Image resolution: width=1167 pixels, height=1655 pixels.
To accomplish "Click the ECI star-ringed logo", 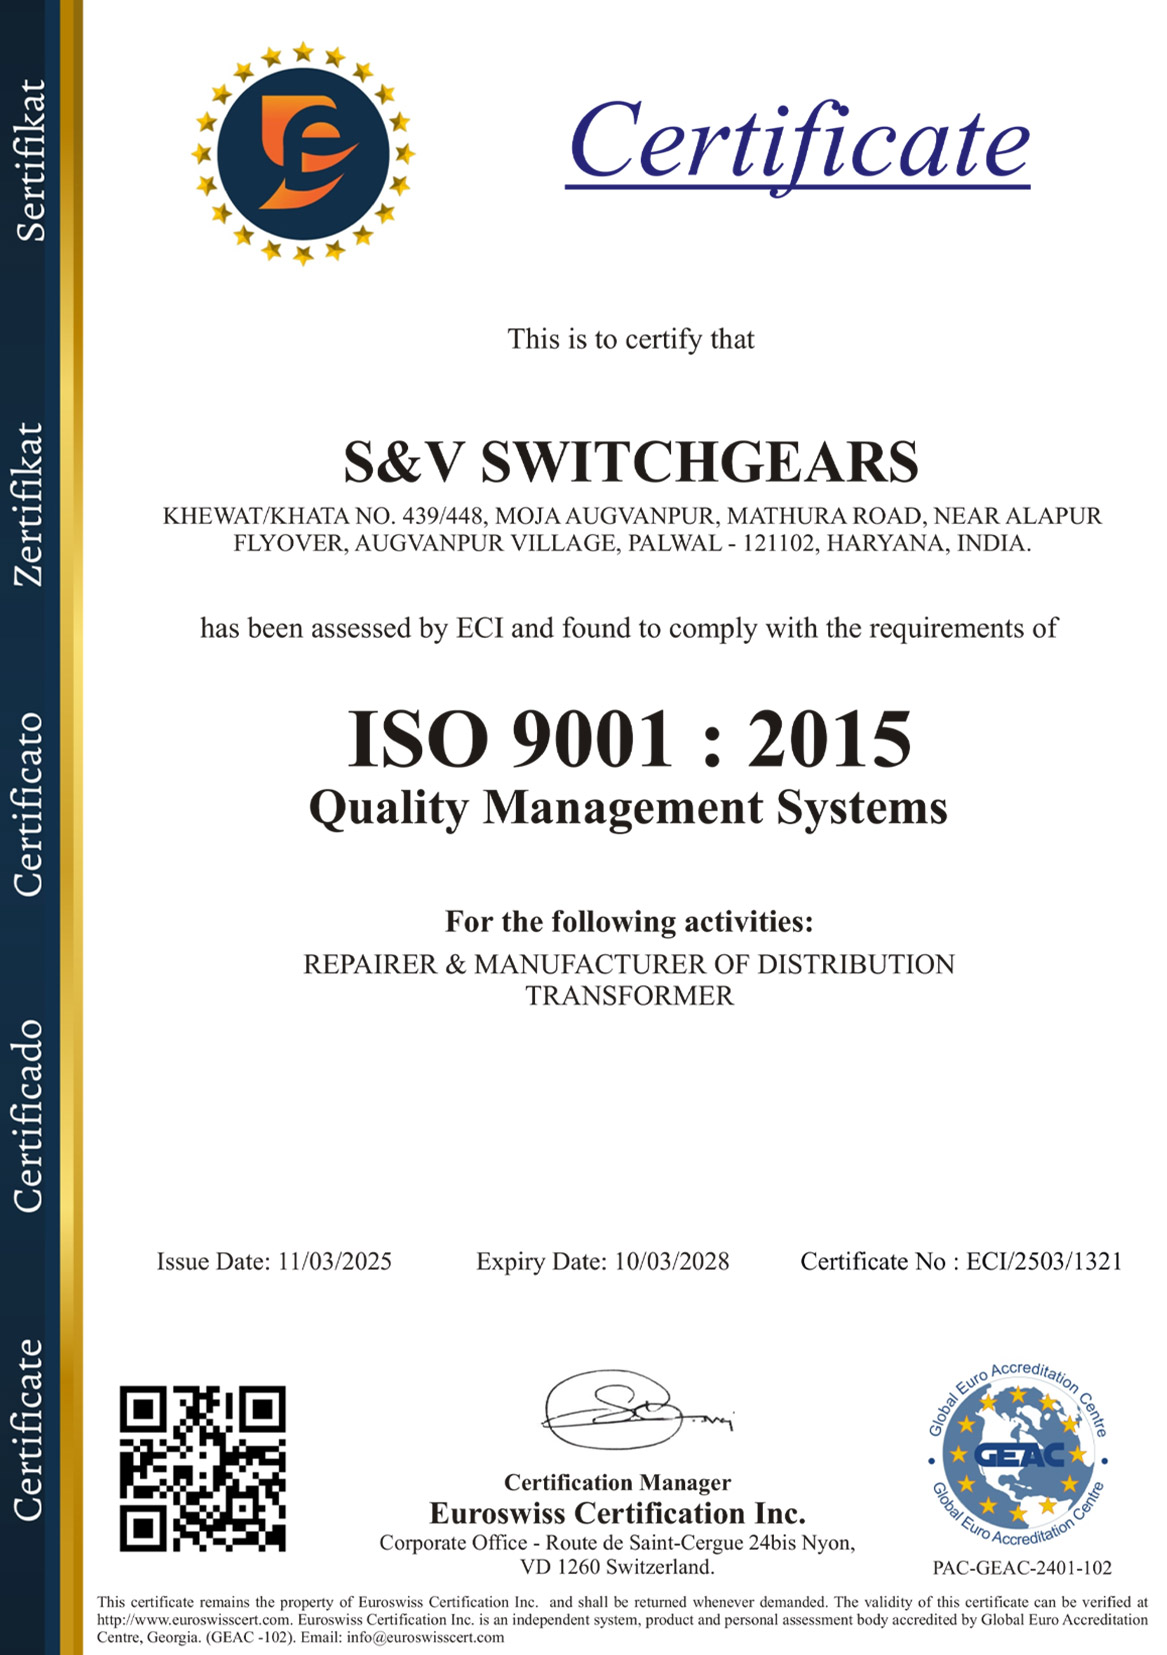I will (303, 153).
